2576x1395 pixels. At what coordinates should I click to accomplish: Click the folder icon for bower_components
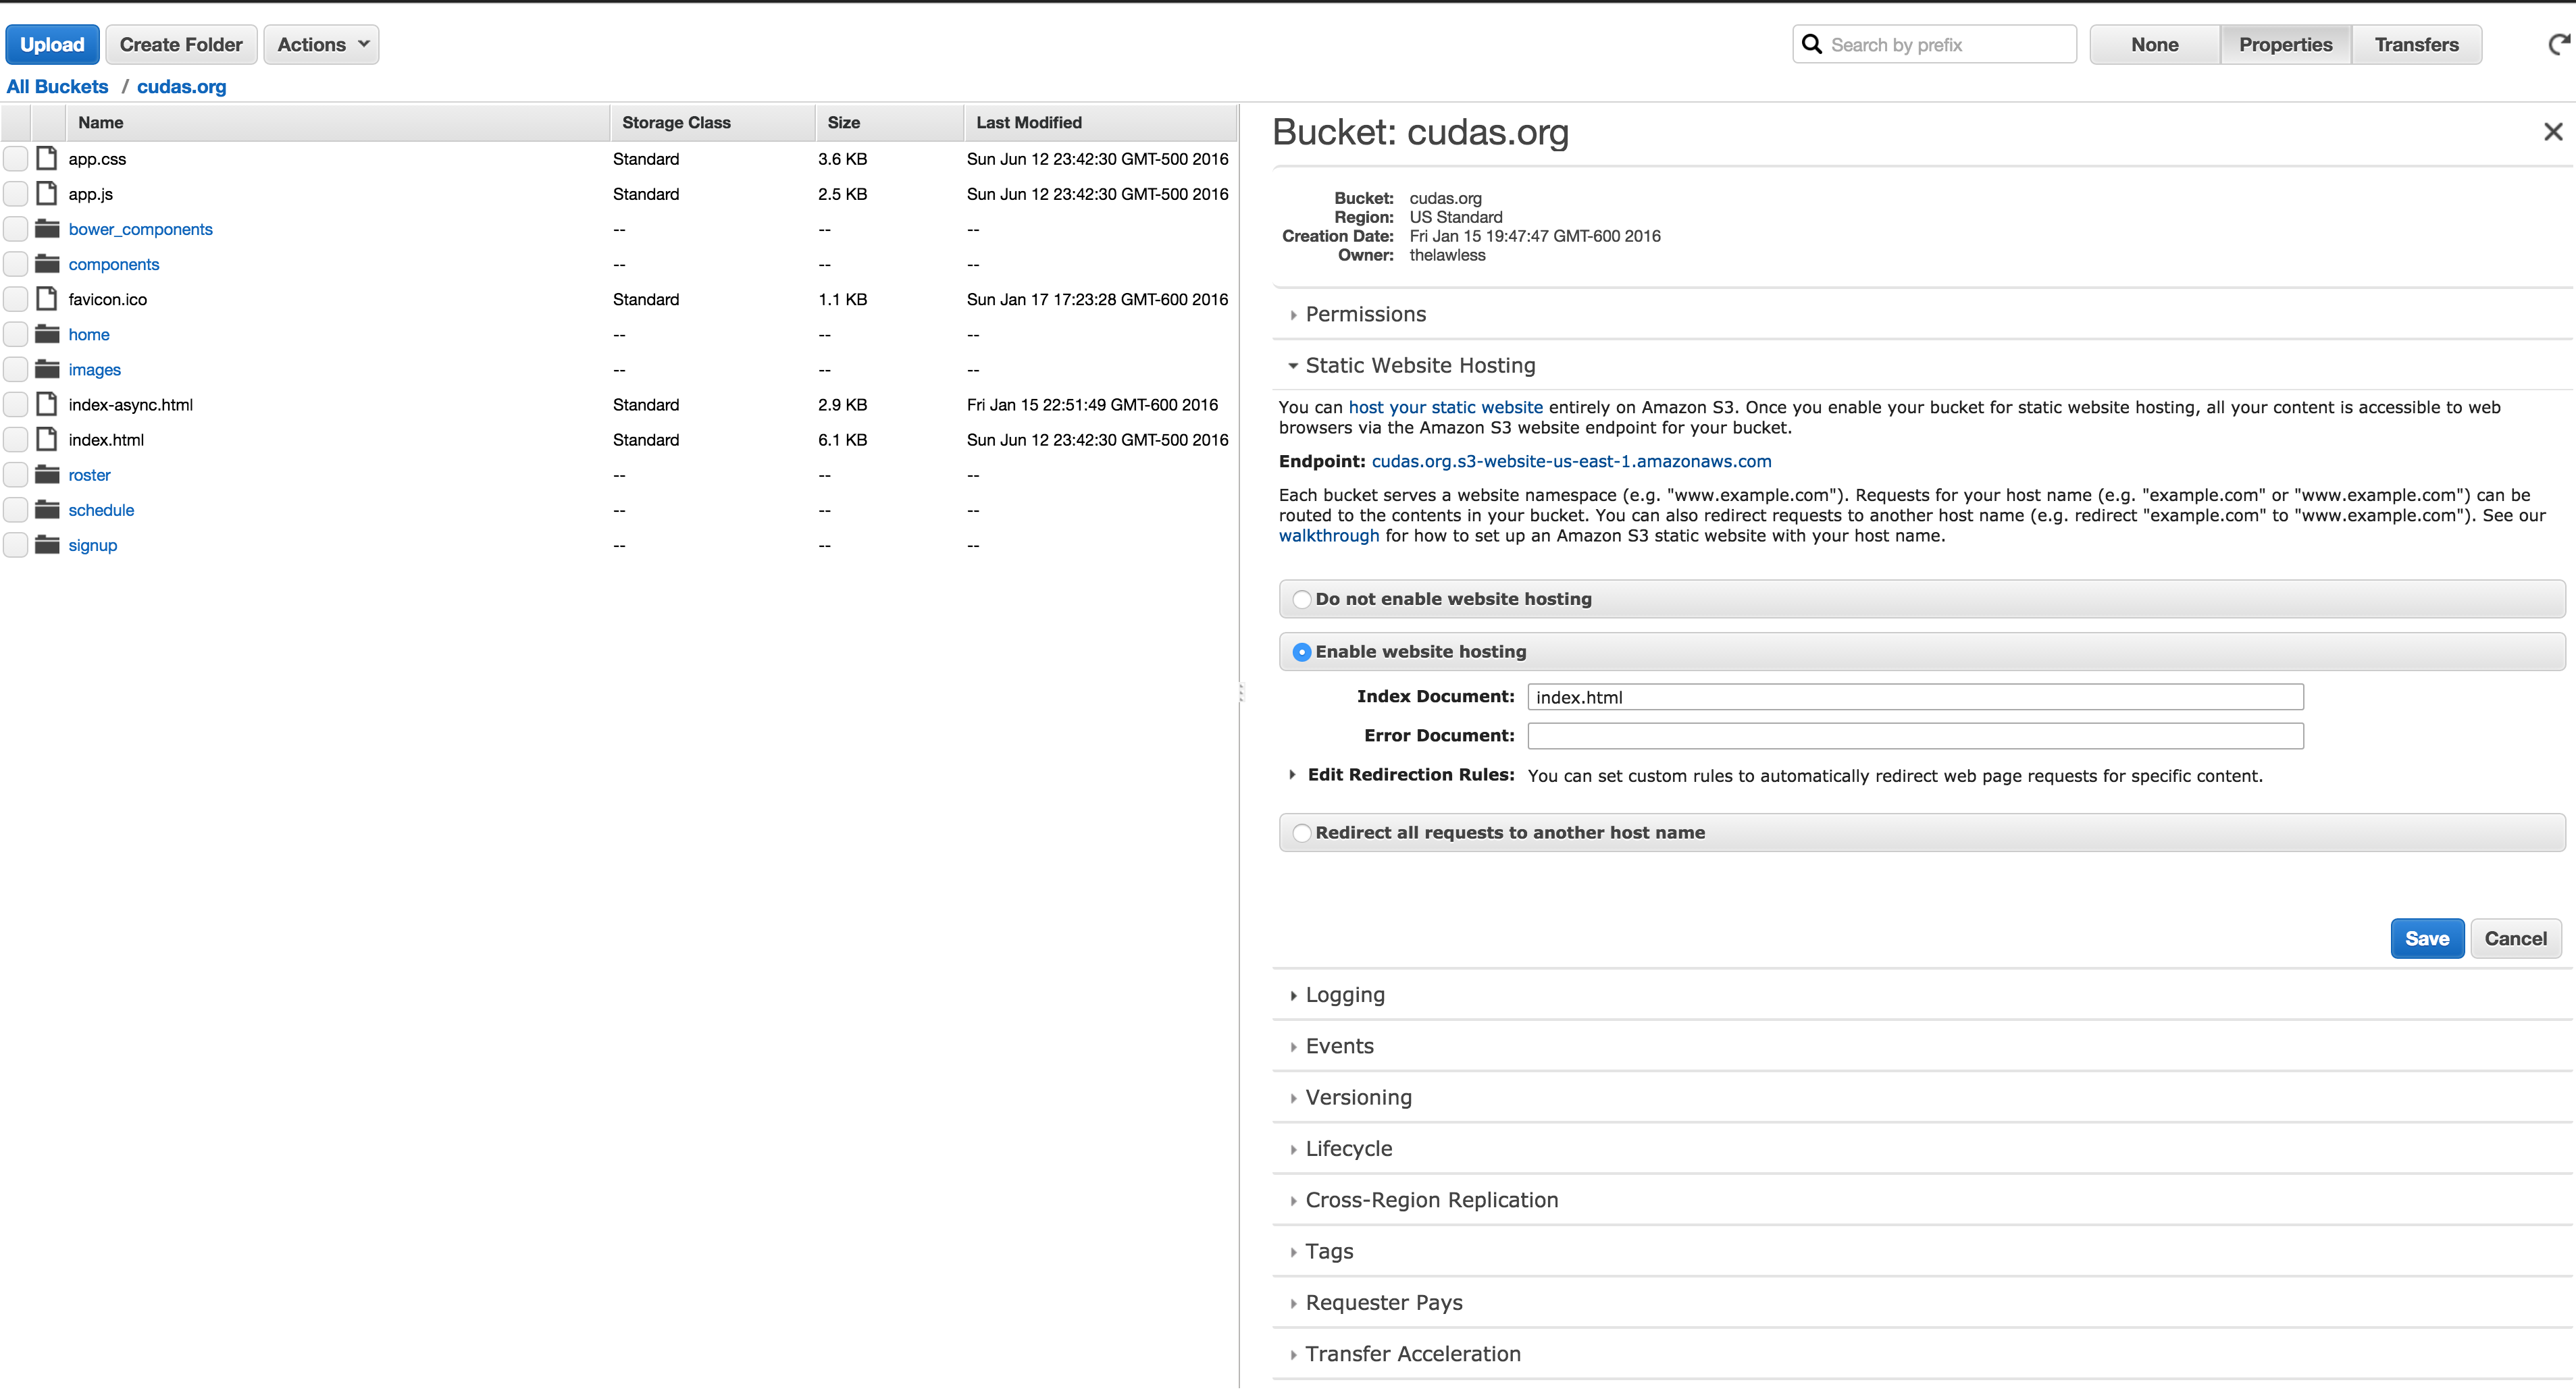[47, 228]
